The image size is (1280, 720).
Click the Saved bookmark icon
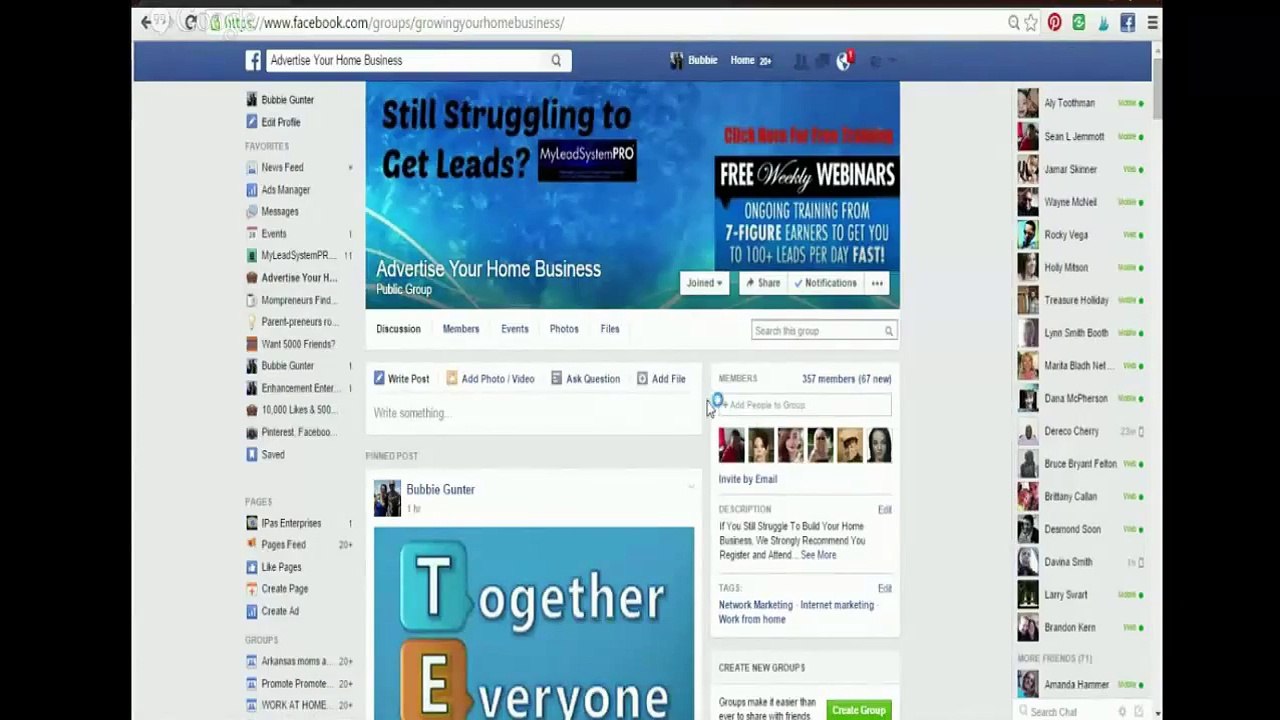252,455
